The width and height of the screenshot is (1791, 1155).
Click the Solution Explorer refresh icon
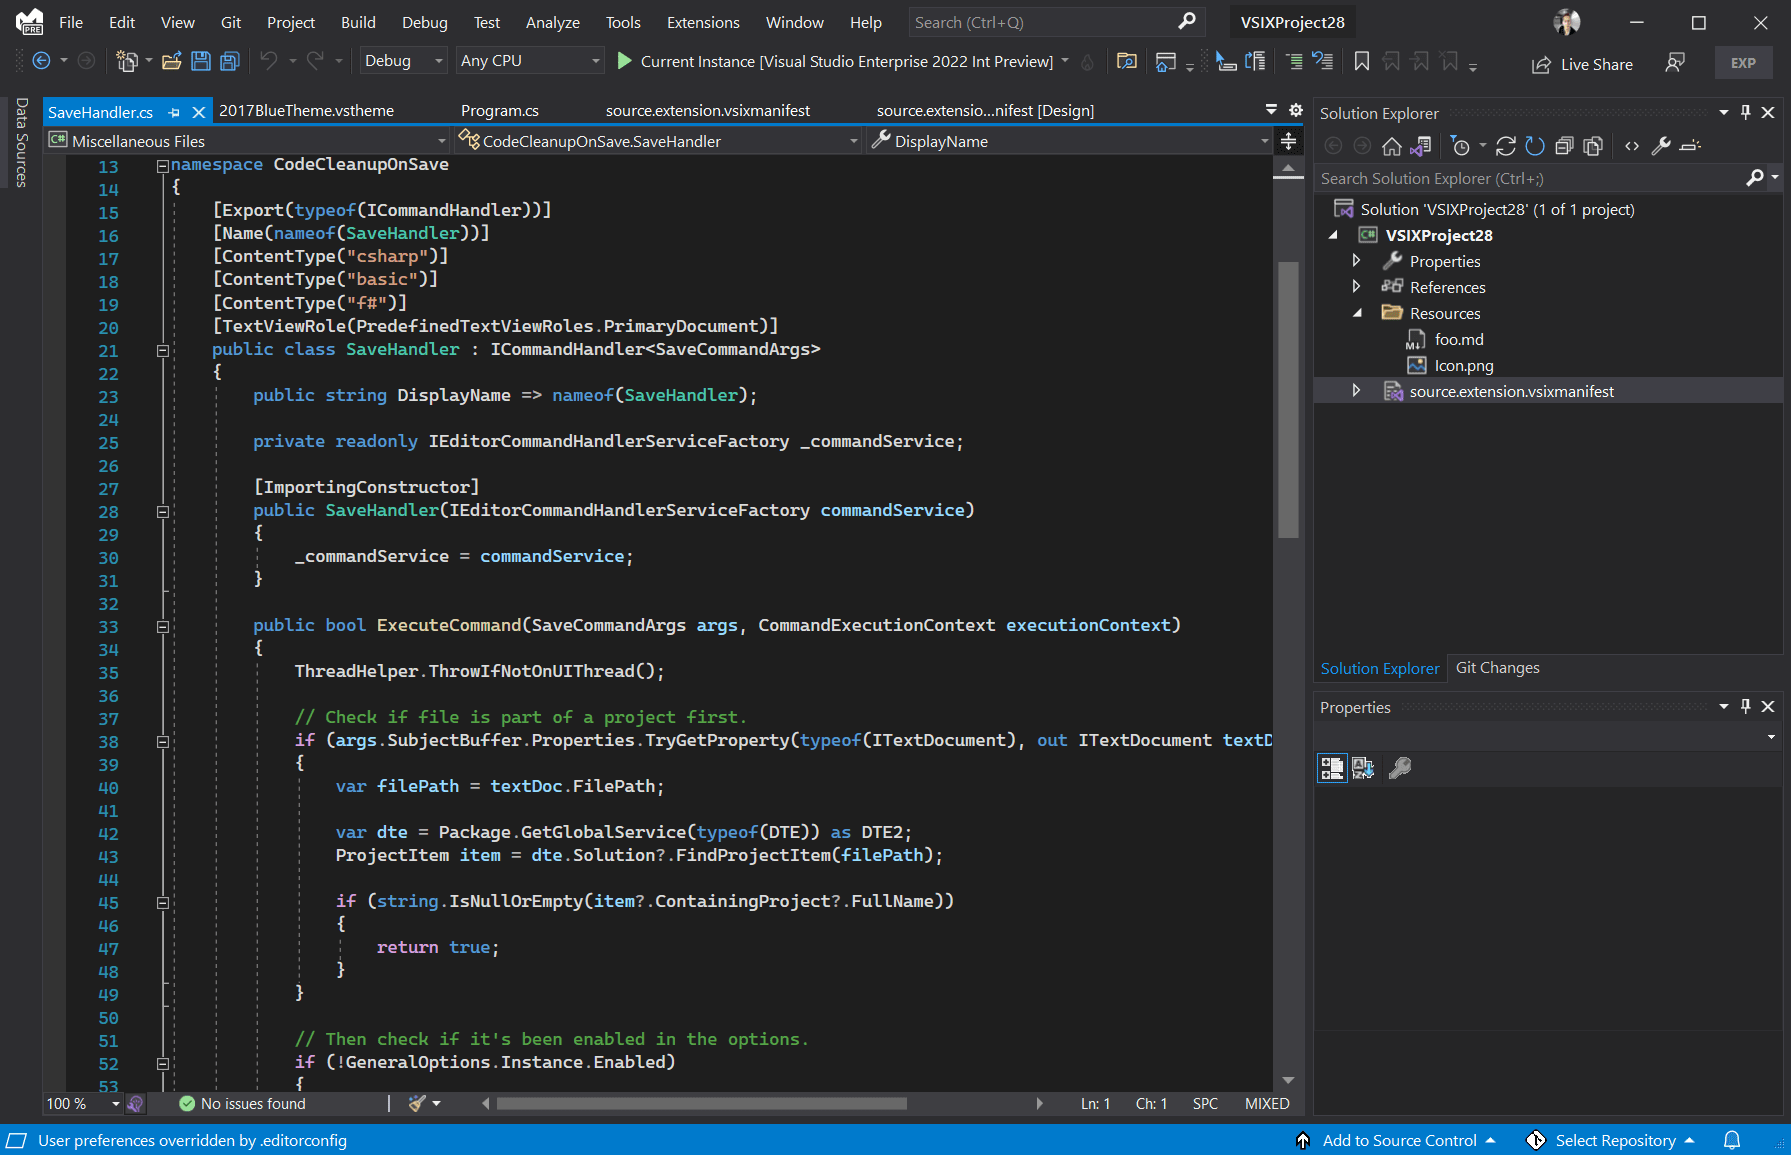[1535, 146]
